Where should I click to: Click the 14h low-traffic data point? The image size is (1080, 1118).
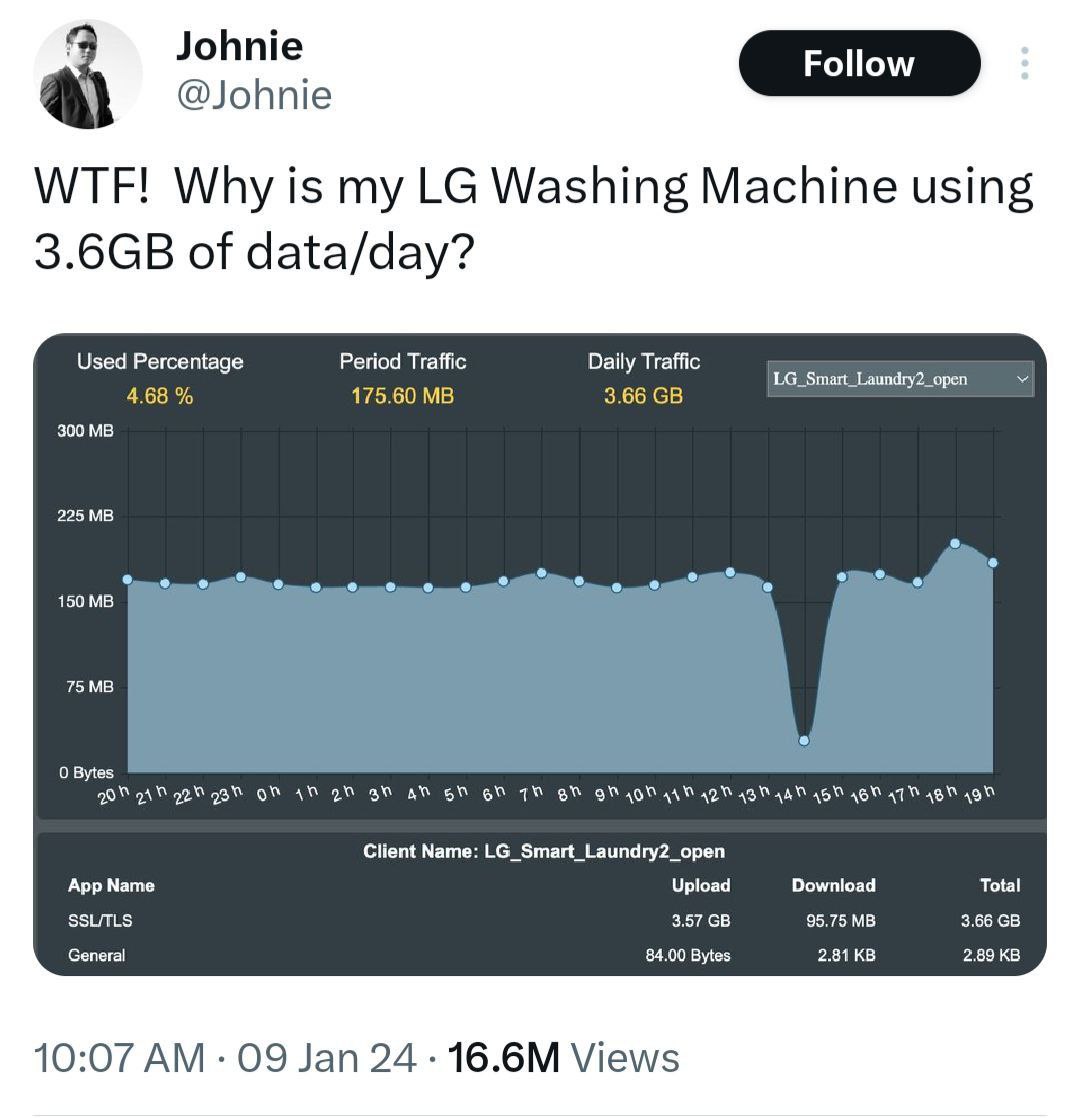click(804, 740)
